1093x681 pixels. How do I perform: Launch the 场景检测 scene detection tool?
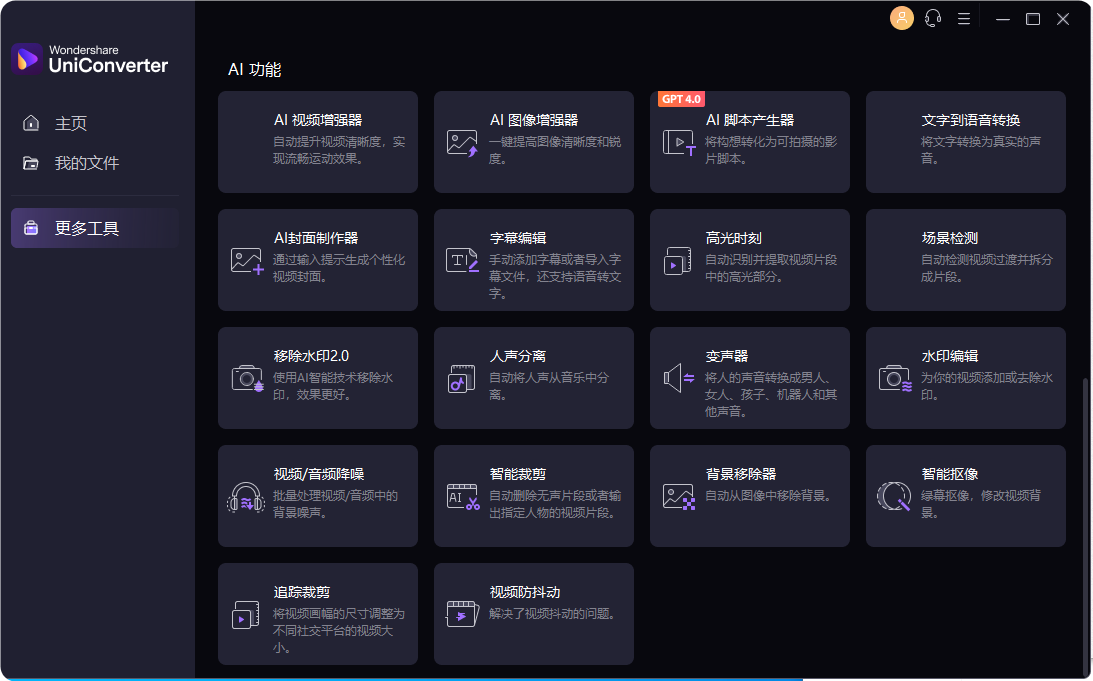[965, 260]
